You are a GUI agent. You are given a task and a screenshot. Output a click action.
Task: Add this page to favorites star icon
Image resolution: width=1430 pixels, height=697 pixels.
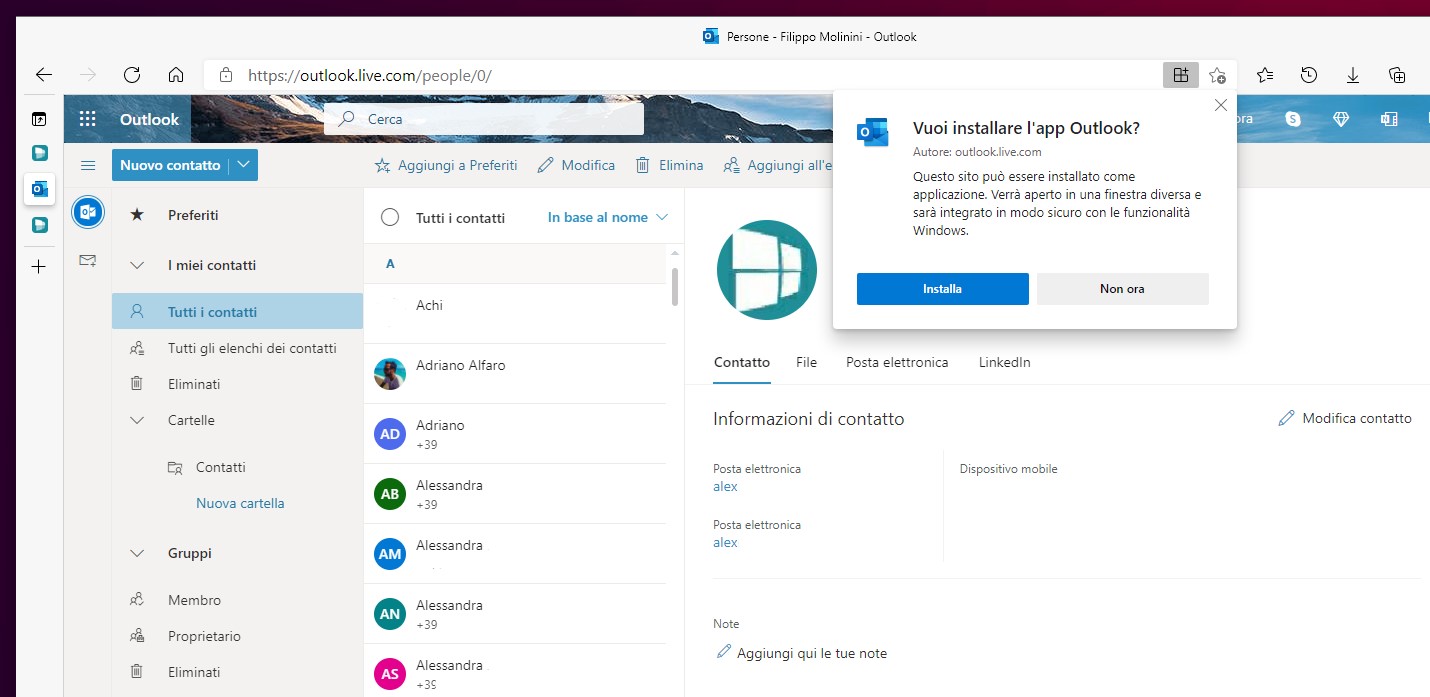click(1217, 75)
